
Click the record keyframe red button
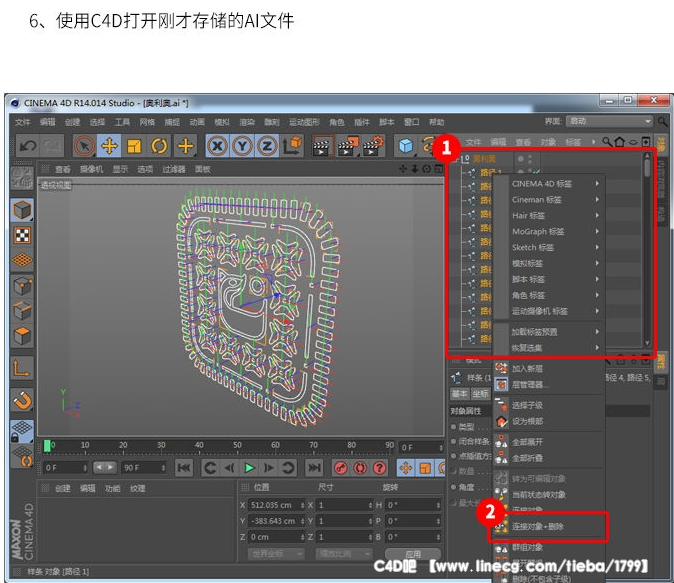click(341, 467)
